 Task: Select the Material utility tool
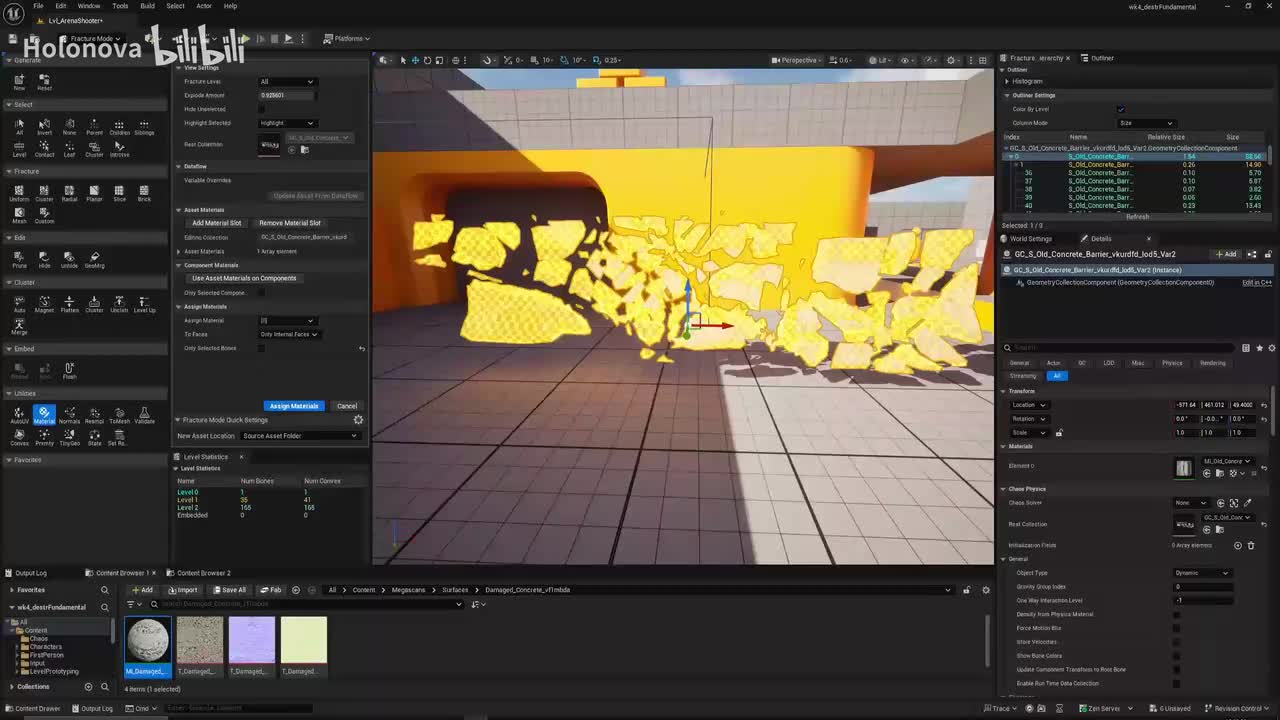tap(44, 415)
